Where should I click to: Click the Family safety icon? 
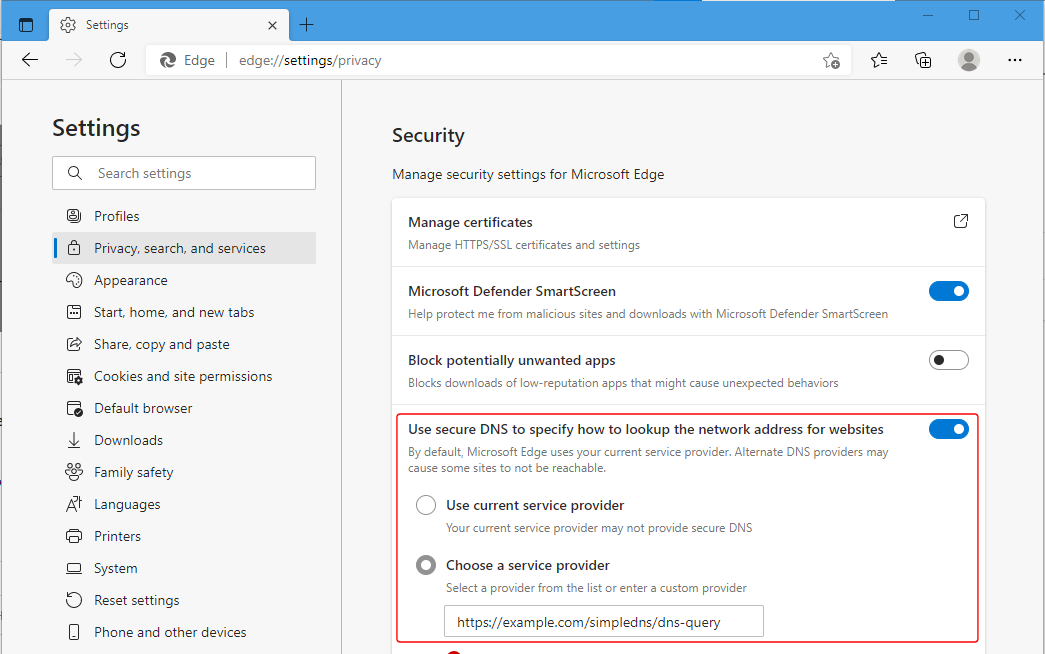[x=74, y=472]
